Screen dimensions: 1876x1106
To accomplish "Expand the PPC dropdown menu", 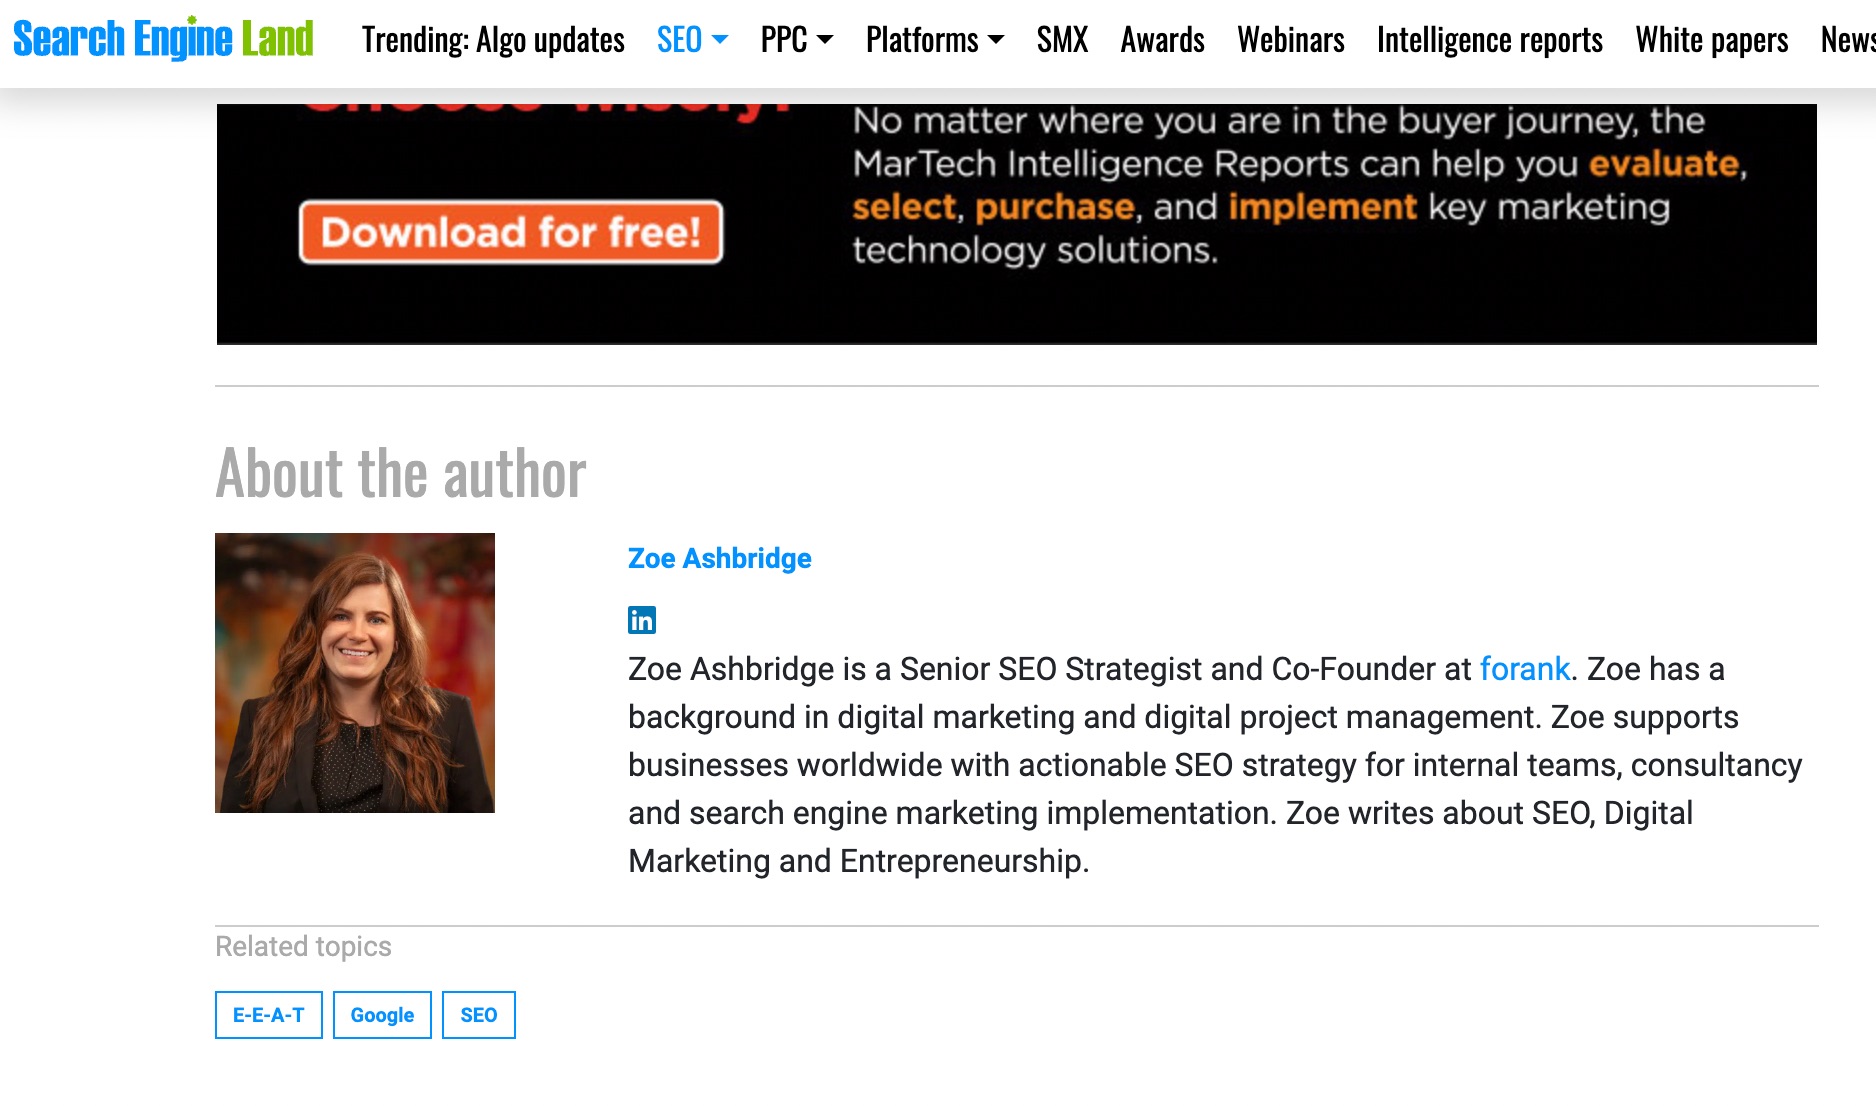I will pyautogui.click(x=796, y=40).
